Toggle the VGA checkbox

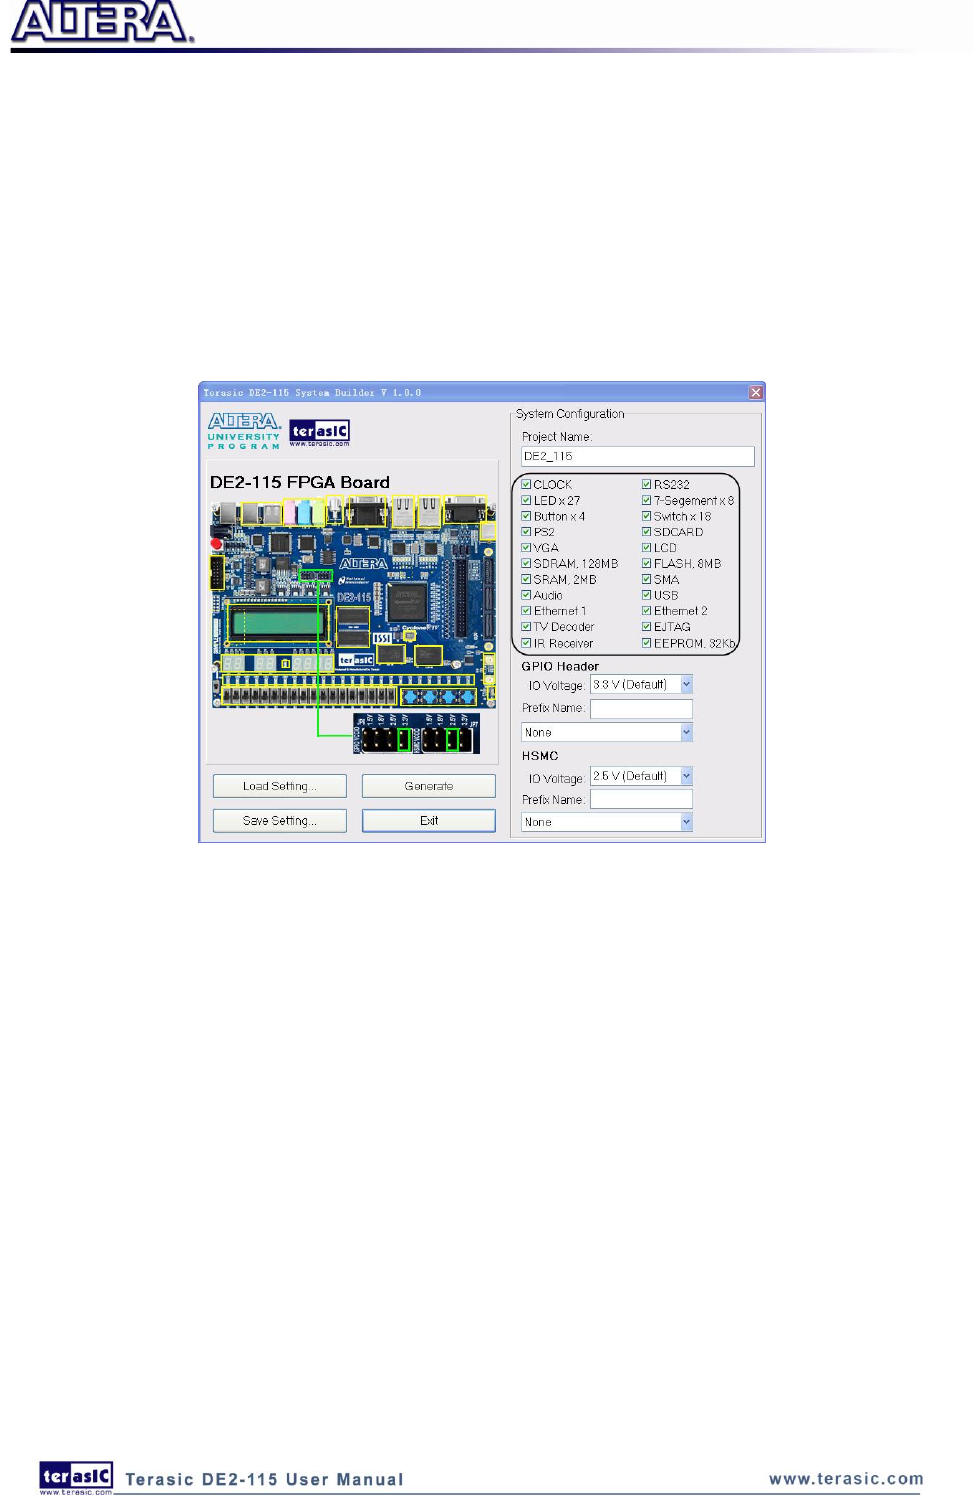[526, 548]
